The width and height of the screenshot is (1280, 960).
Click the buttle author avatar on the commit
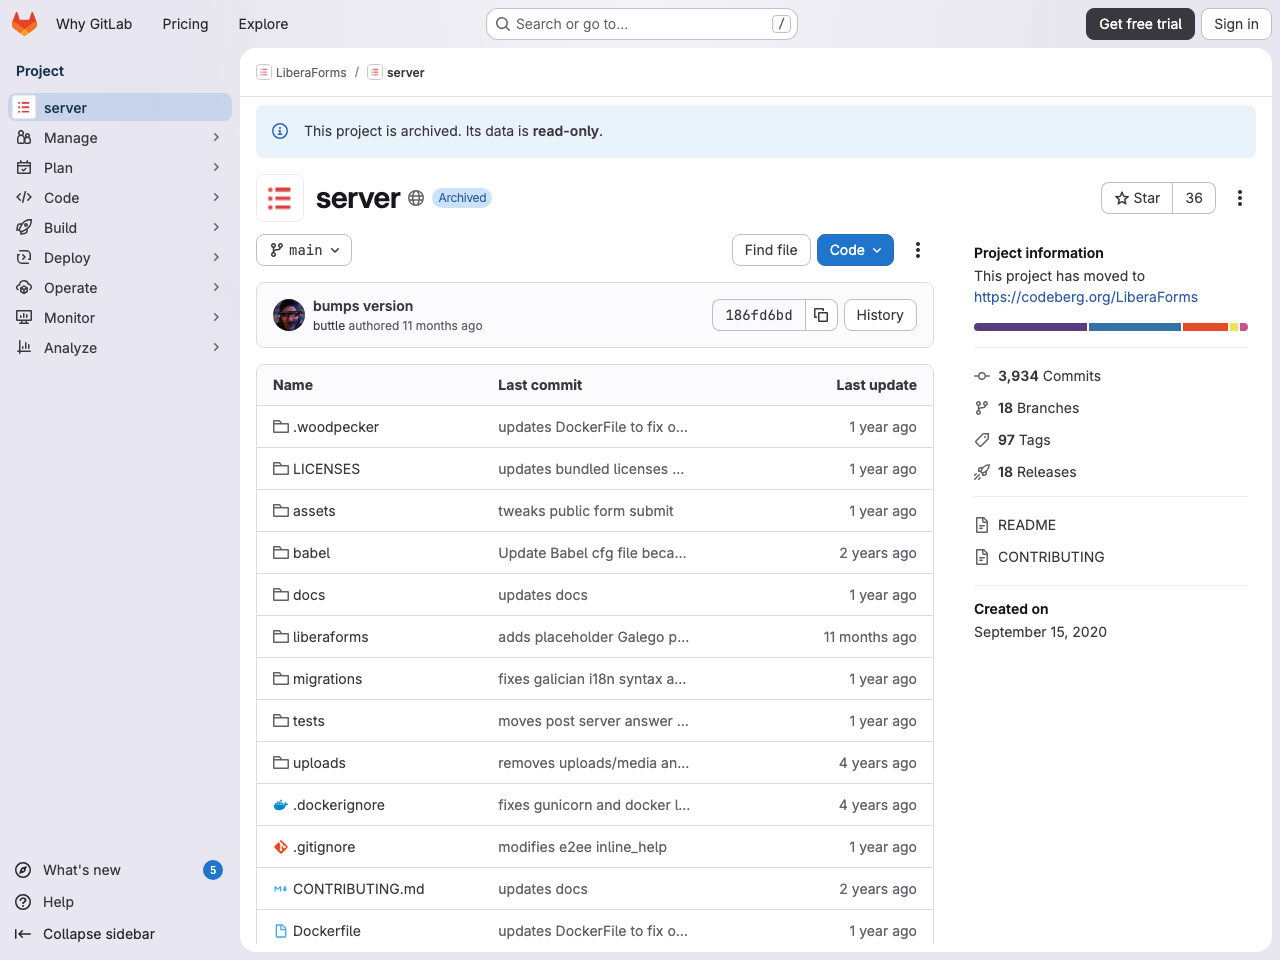click(288, 314)
